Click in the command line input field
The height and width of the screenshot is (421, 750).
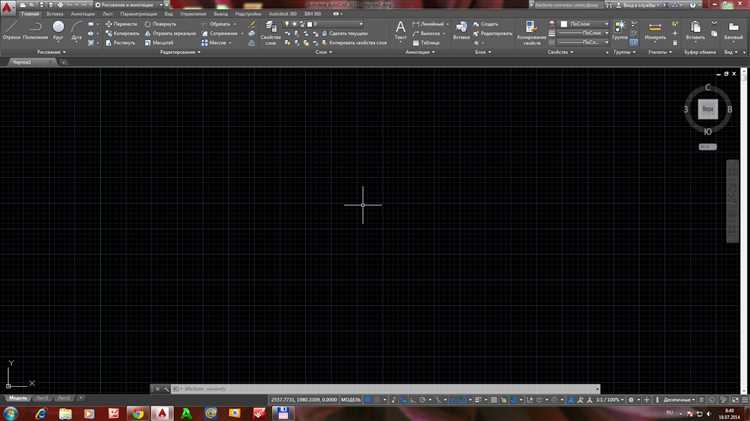[387, 389]
